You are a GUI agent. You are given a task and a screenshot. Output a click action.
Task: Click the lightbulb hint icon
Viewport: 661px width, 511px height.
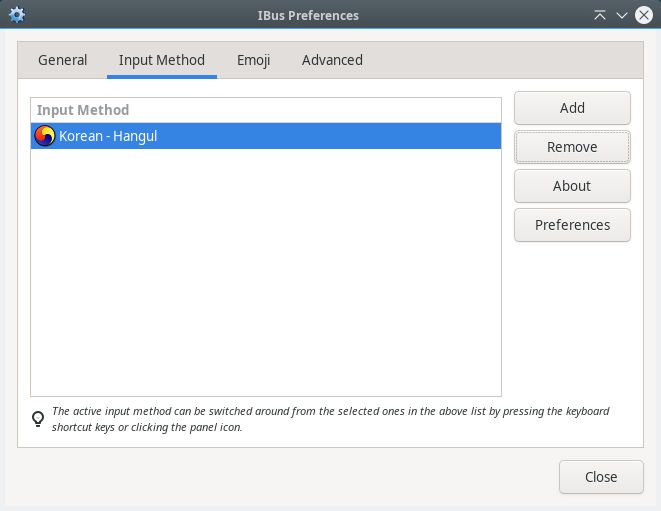tap(38, 419)
